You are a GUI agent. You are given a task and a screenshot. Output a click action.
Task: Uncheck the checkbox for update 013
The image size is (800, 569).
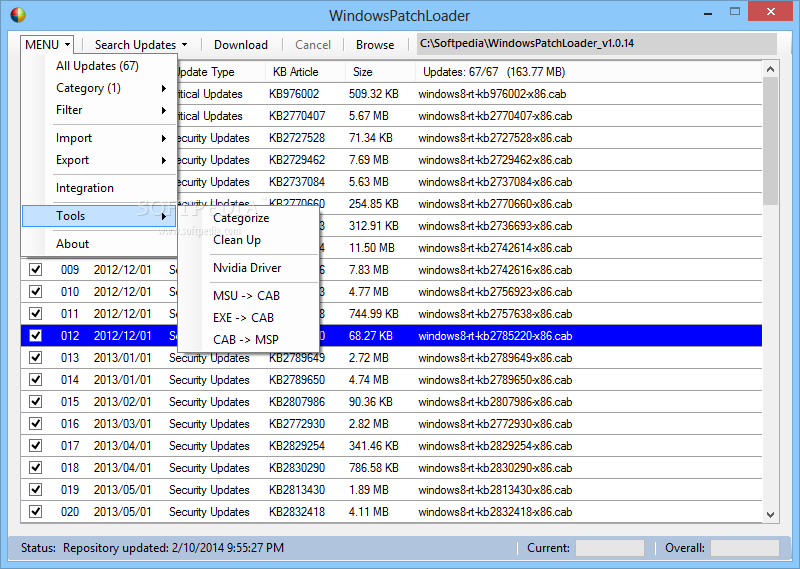pos(35,358)
